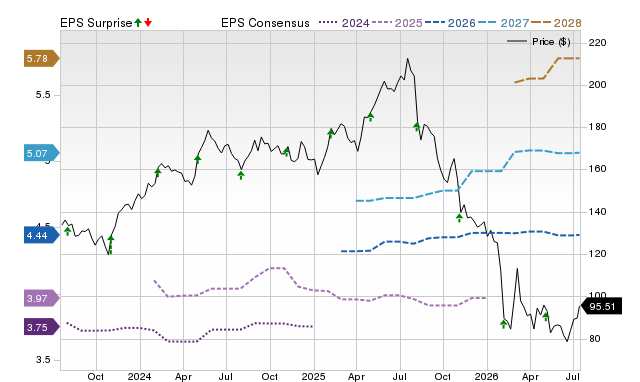Click the EPS Consensus label text

click(x=265, y=23)
